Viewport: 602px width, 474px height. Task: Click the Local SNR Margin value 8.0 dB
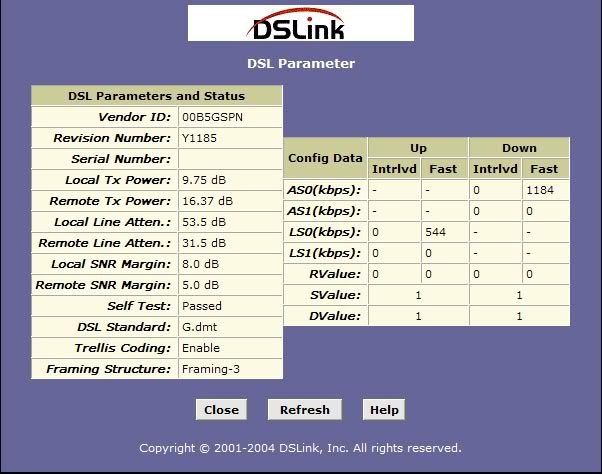[200, 264]
